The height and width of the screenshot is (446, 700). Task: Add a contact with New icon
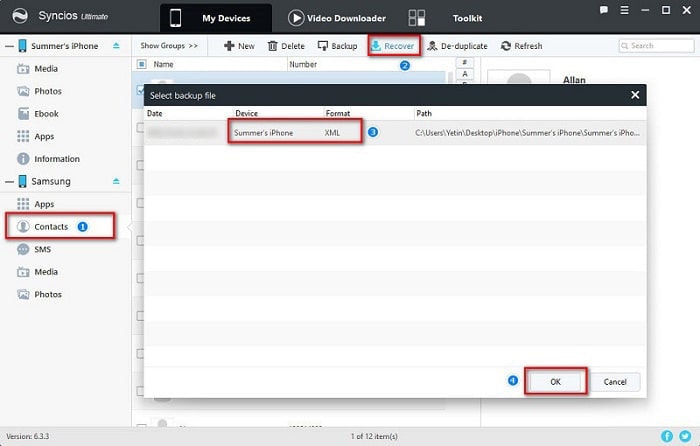[229, 46]
